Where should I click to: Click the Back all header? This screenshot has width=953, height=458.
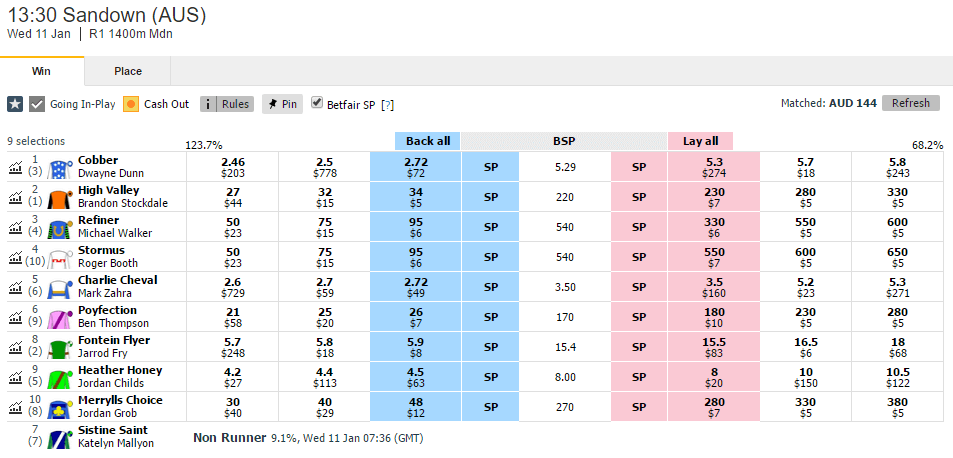coord(428,141)
